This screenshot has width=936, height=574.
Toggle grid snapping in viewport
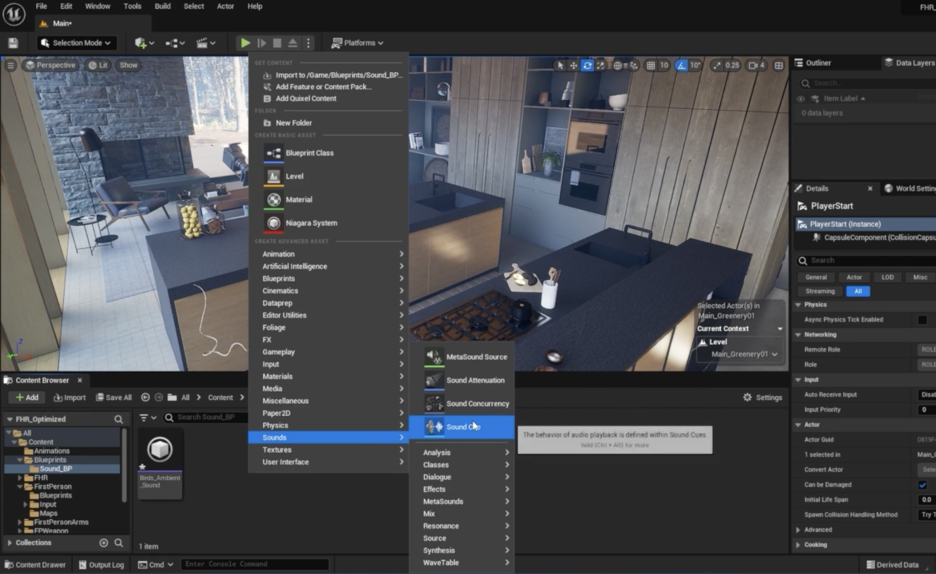(651, 66)
